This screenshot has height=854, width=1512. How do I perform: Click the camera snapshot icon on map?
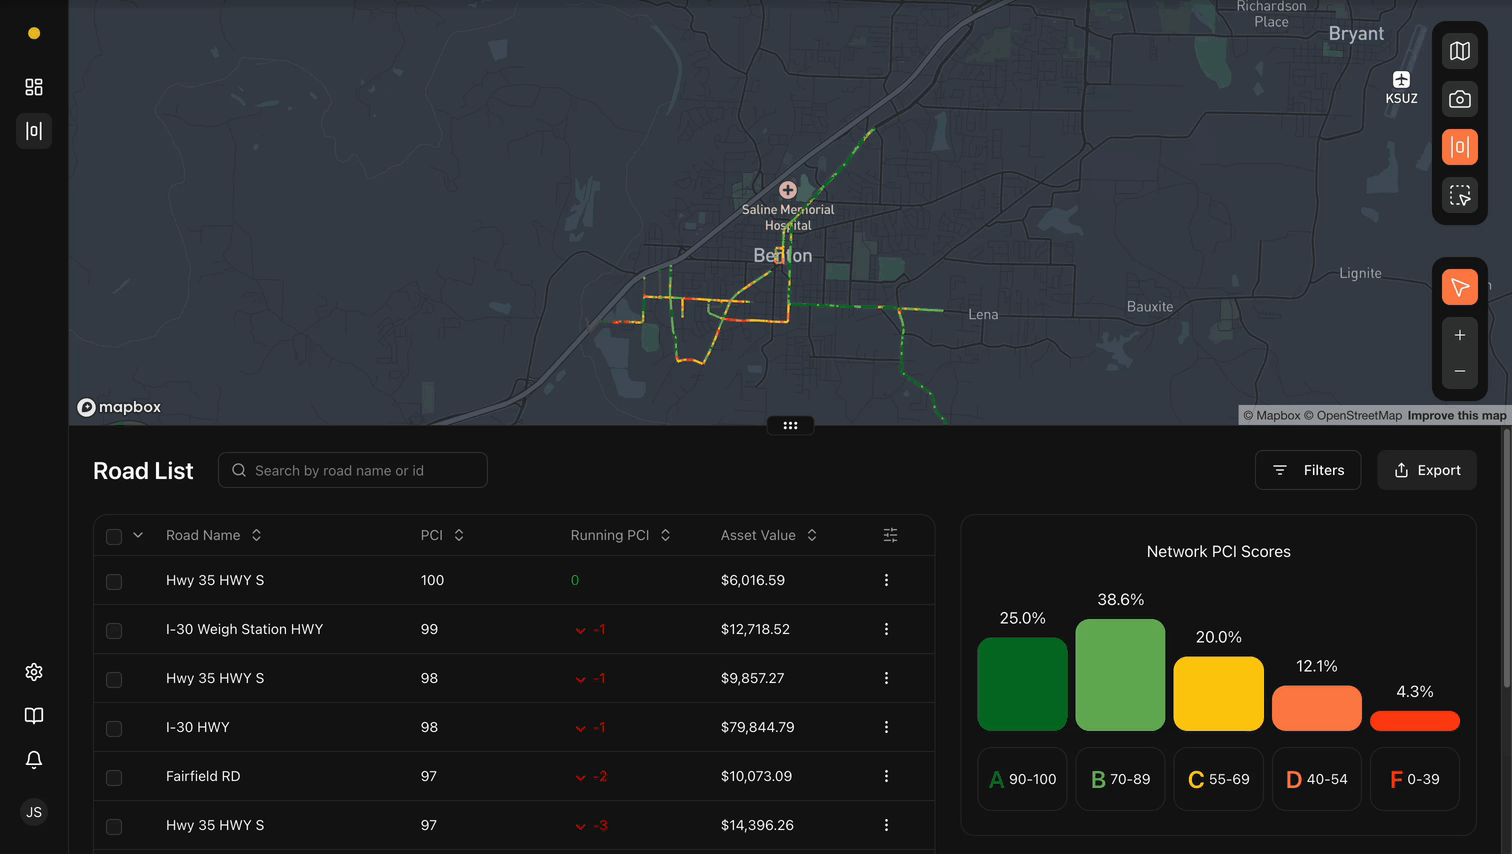(1460, 99)
